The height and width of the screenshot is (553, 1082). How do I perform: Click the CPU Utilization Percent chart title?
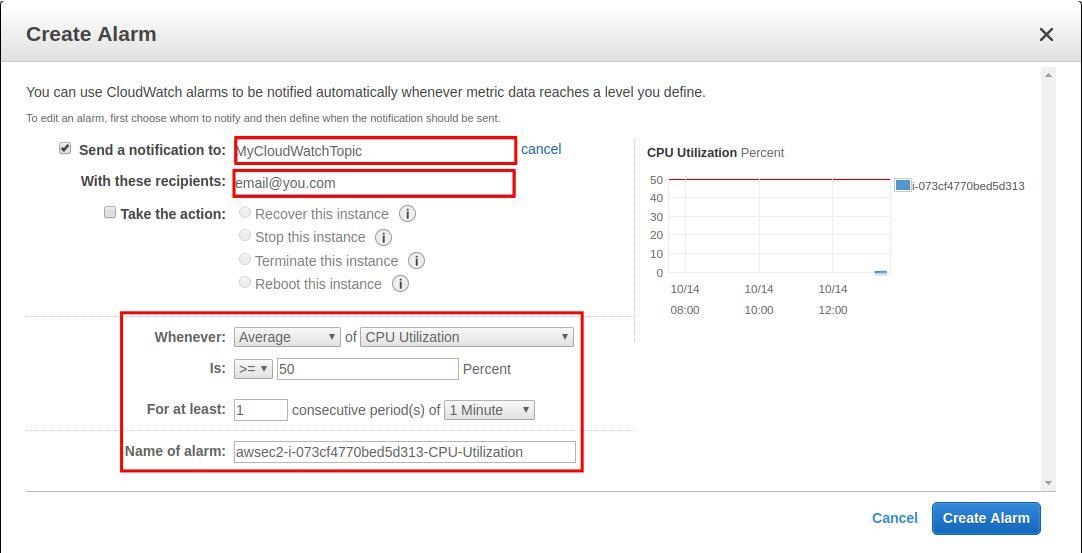[x=716, y=153]
